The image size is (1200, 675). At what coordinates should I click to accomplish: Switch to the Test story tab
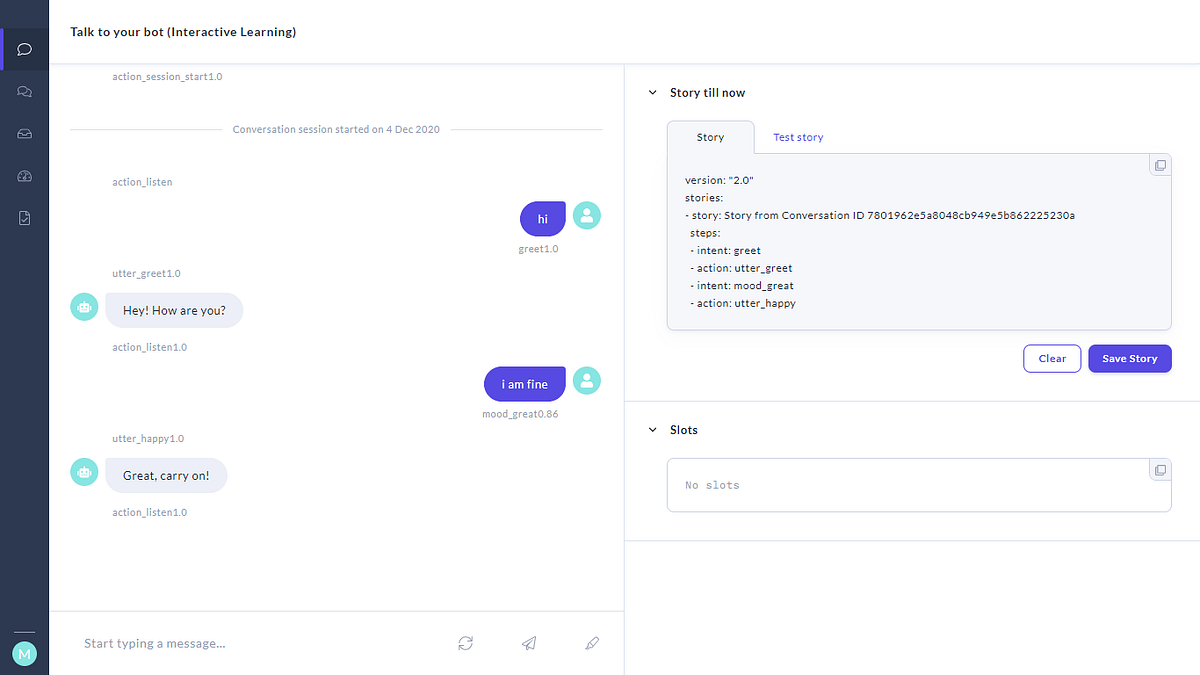pyautogui.click(x=797, y=137)
